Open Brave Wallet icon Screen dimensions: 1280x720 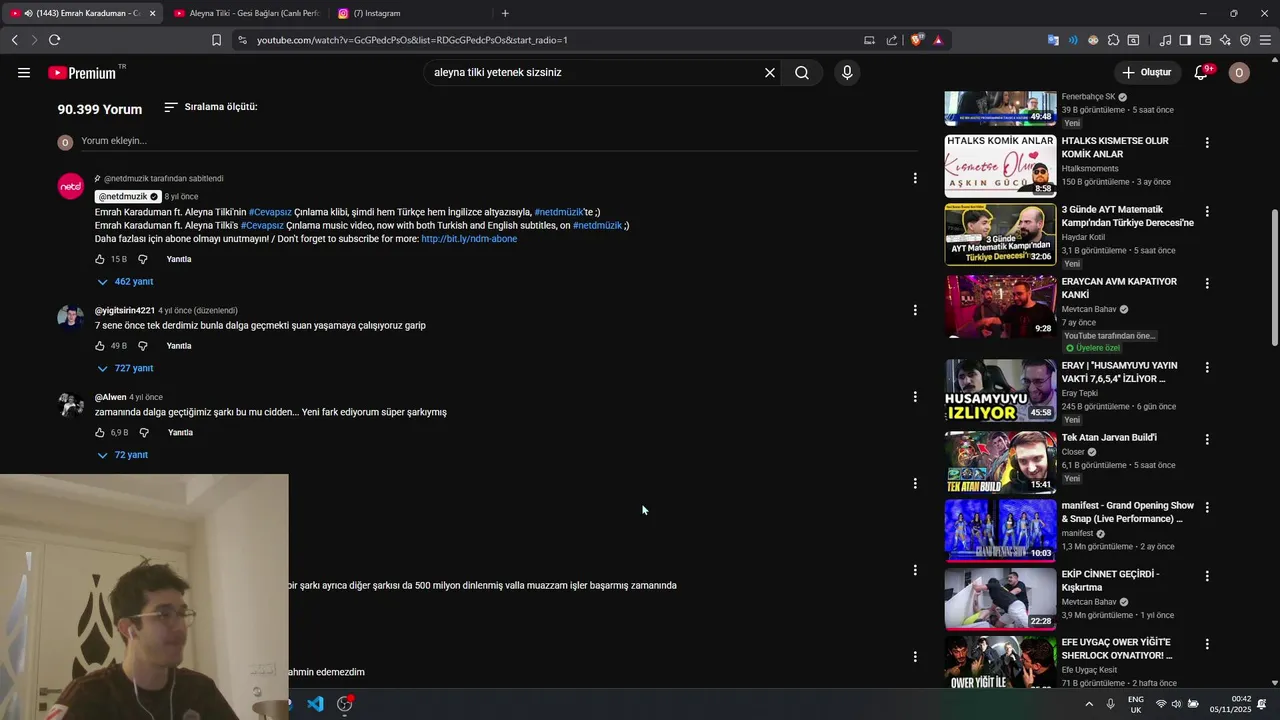point(1205,40)
